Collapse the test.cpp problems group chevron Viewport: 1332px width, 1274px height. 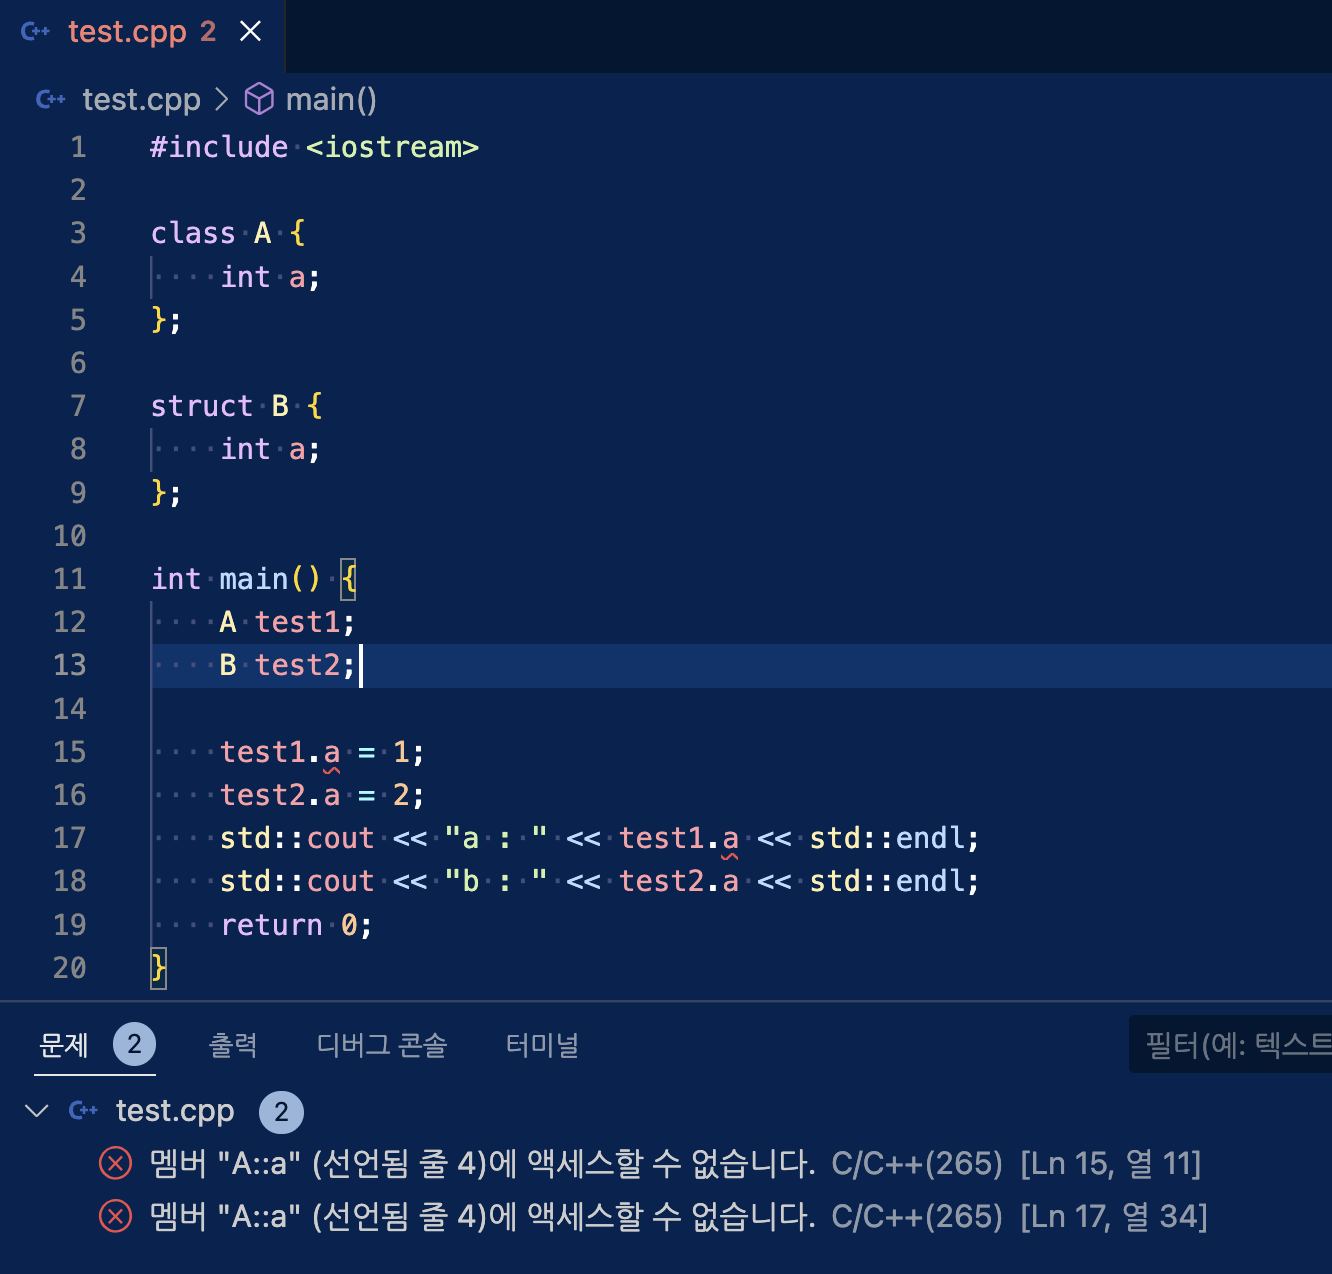(x=37, y=1111)
